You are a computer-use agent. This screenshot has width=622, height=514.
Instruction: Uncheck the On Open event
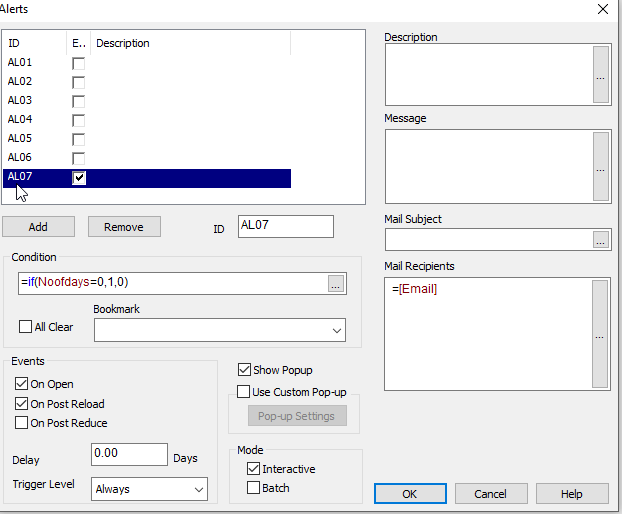click(x=21, y=384)
